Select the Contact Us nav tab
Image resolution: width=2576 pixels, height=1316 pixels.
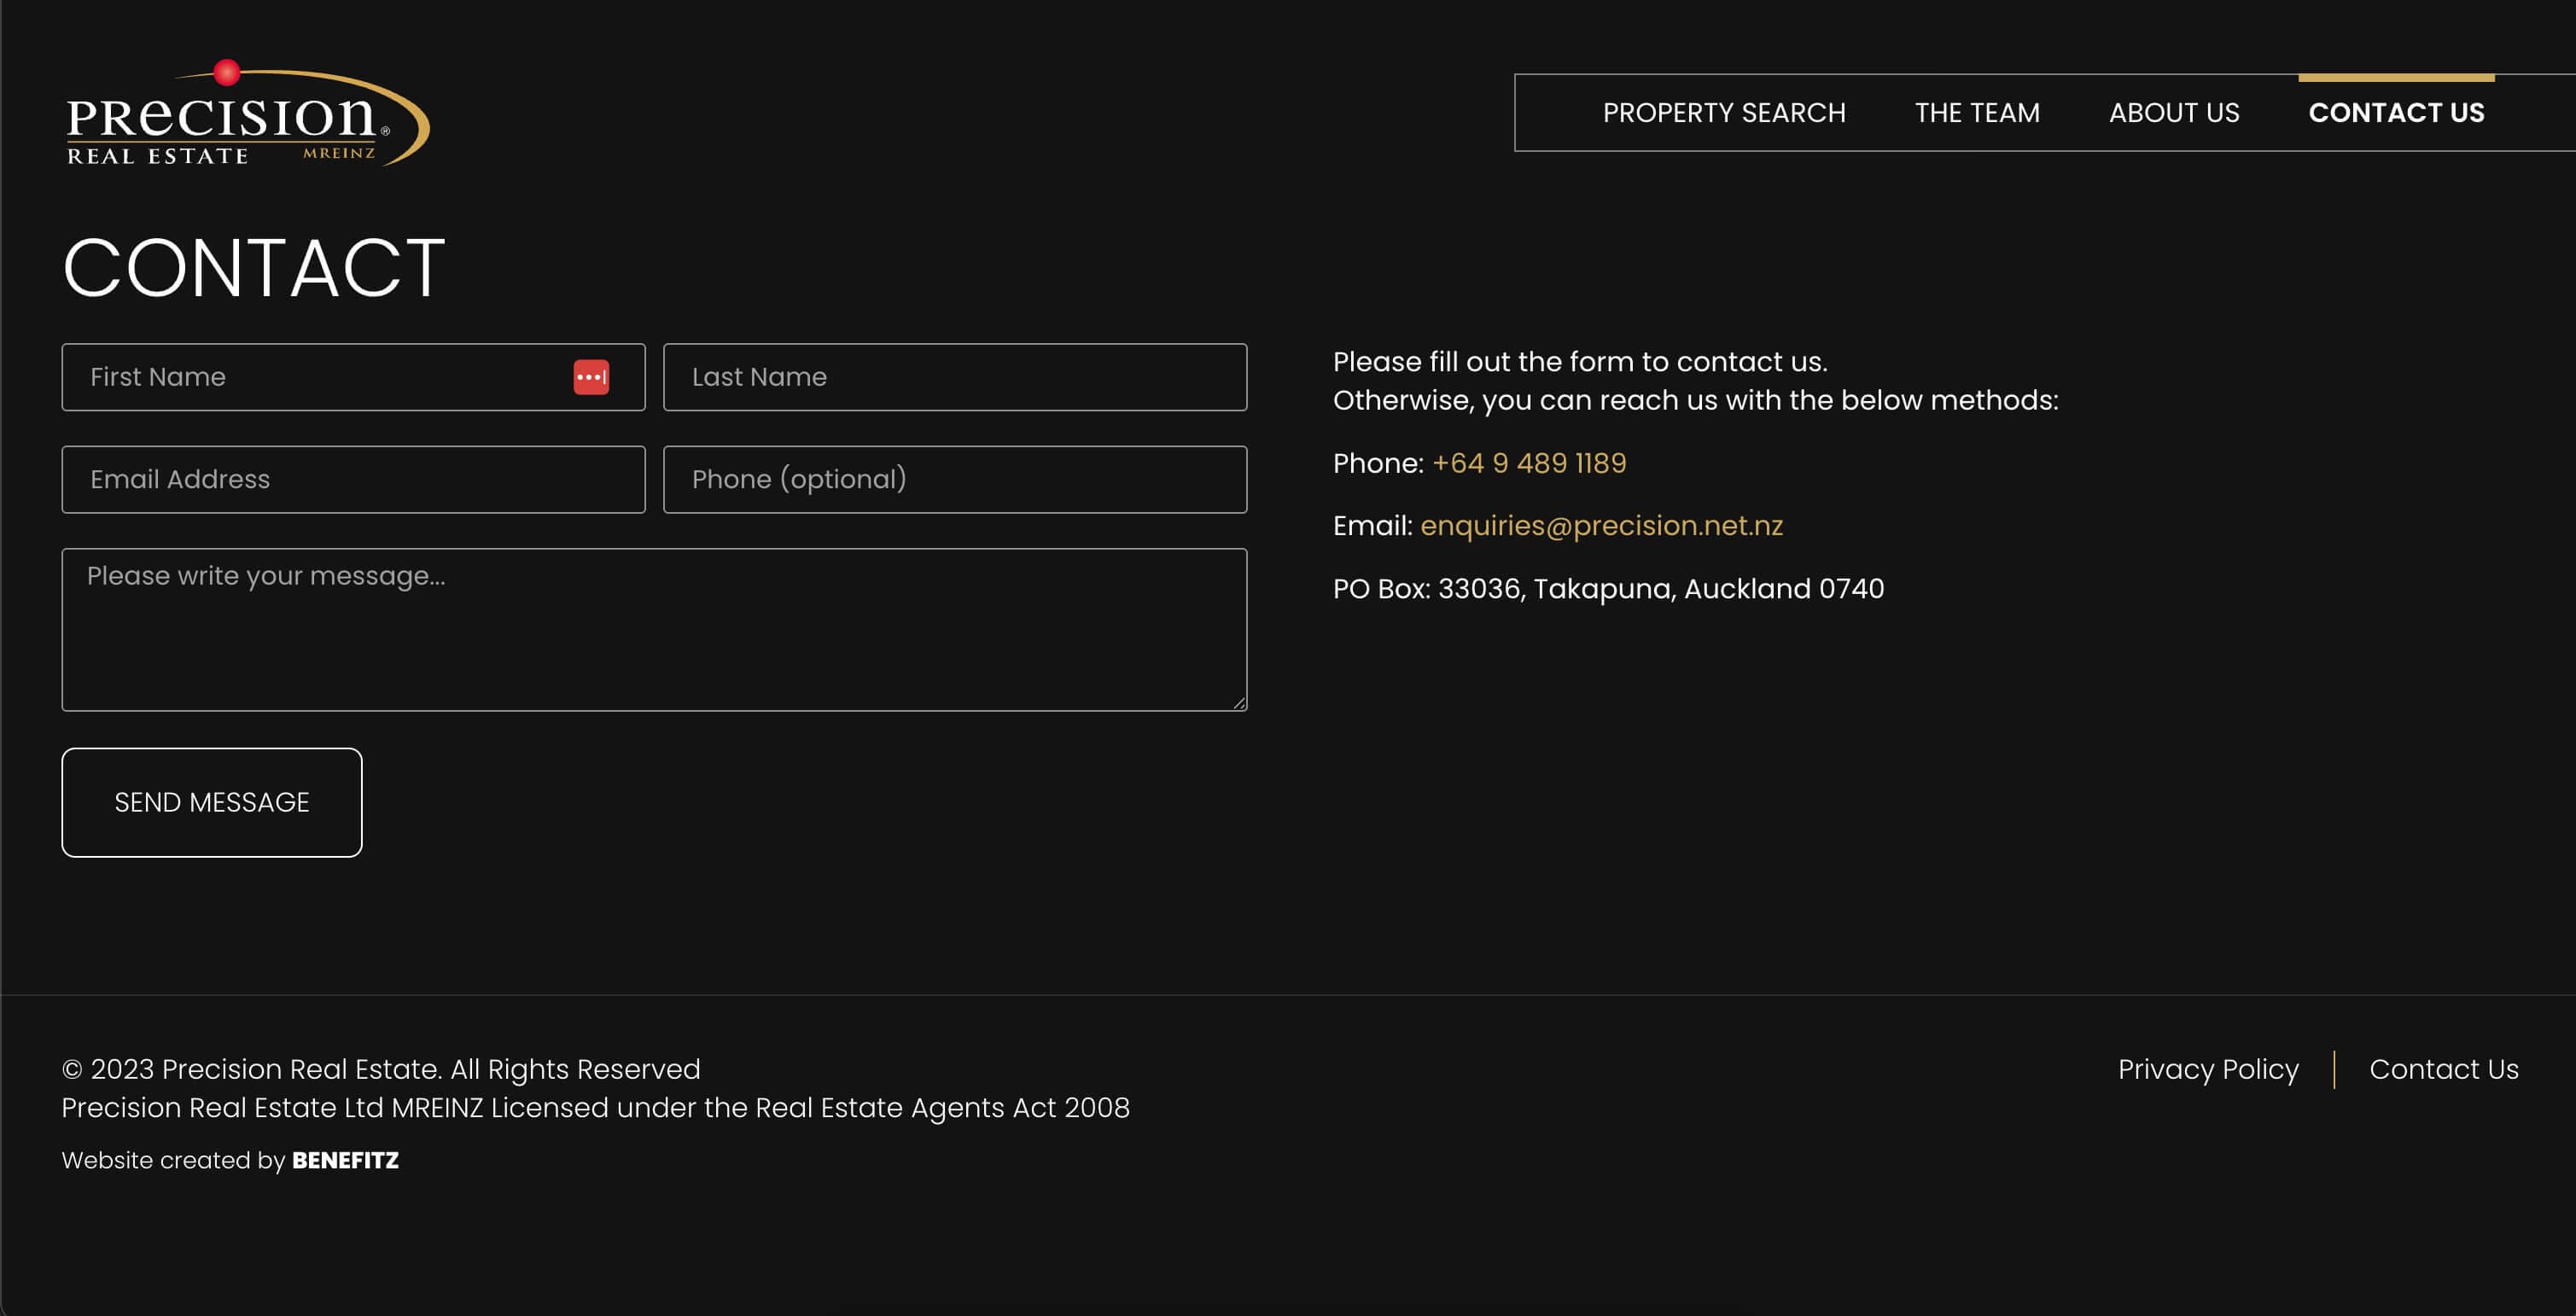coord(2395,113)
